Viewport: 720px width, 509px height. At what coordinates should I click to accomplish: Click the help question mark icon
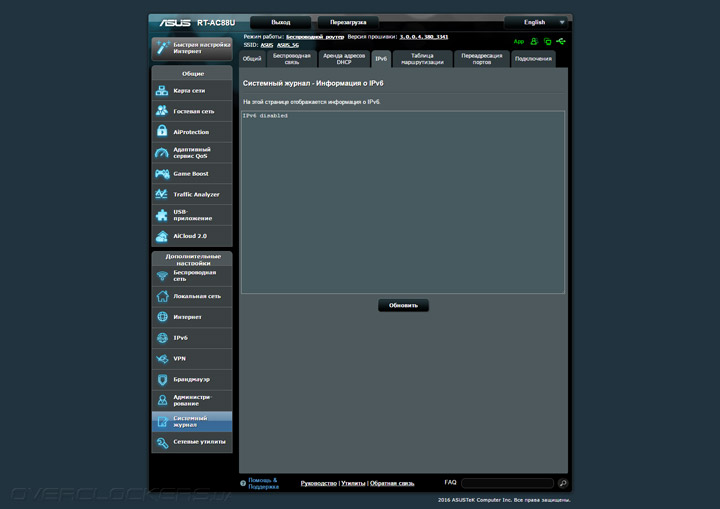pyautogui.click(x=243, y=483)
